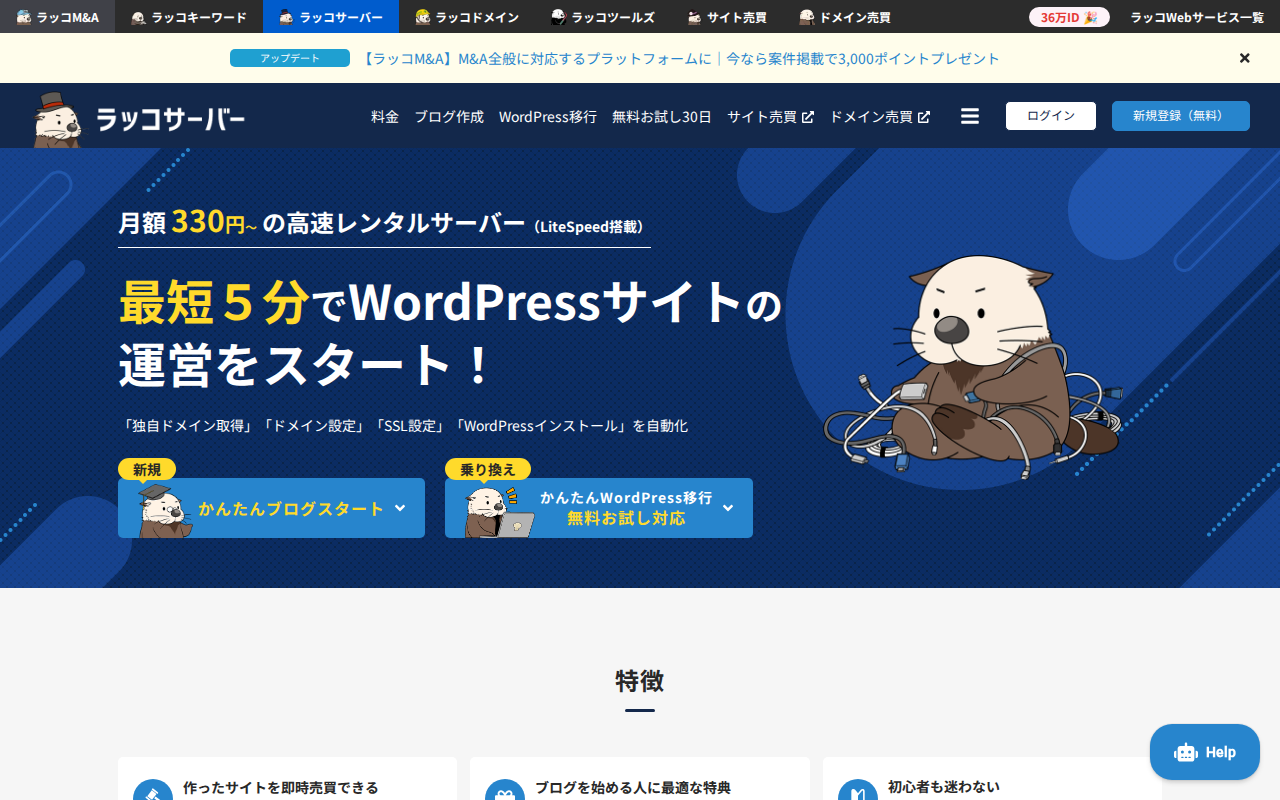Expand かんたんブログスタート dropdown button
Image resolution: width=1280 pixels, height=800 pixels.
(x=271, y=508)
